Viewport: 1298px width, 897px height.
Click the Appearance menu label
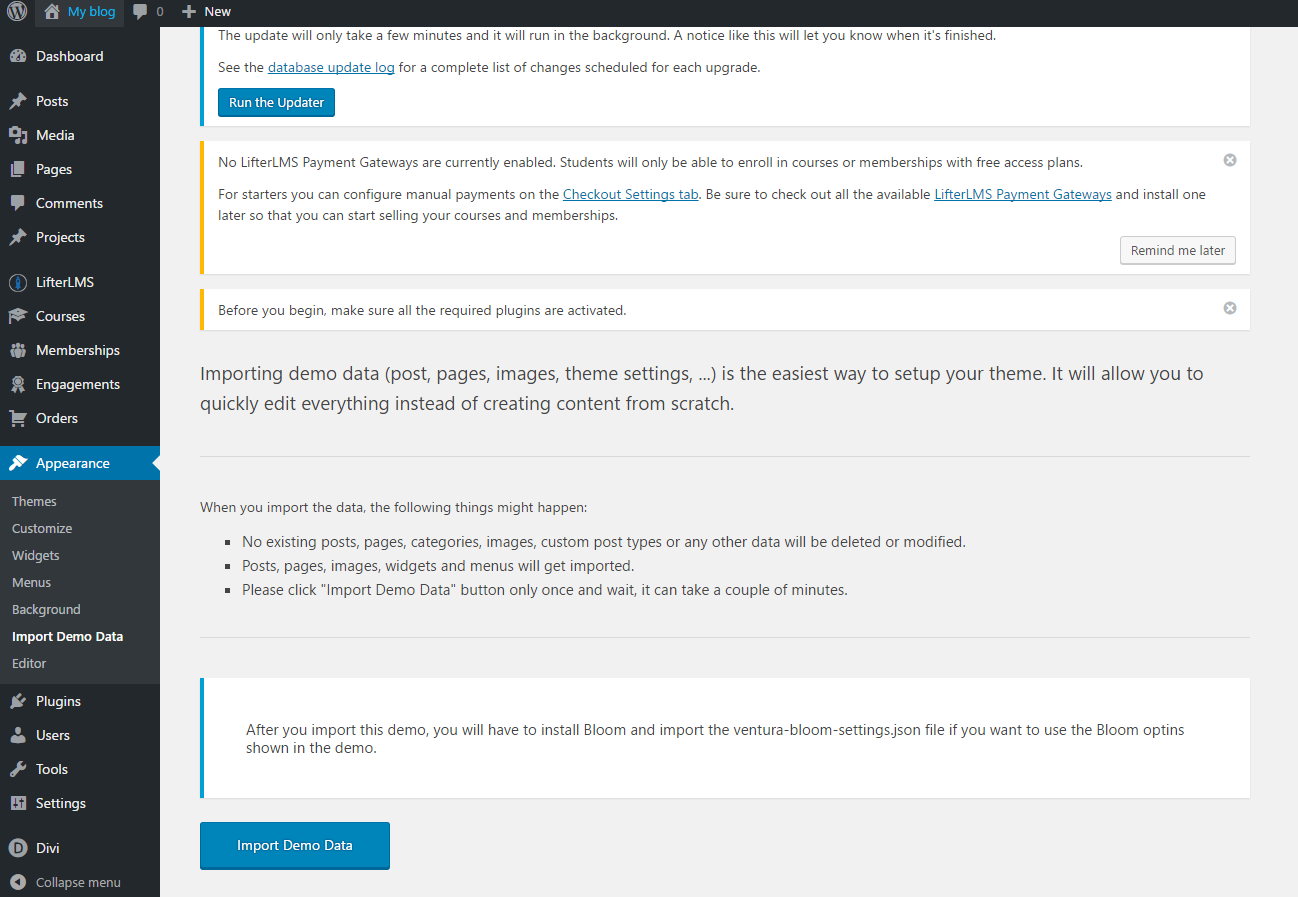pos(73,463)
